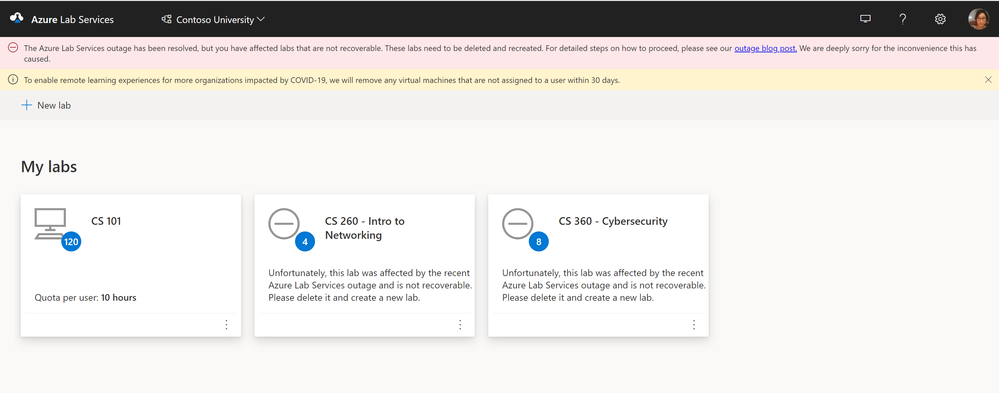
Task: Click the user profile avatar
Action: (x=978, y=19)
